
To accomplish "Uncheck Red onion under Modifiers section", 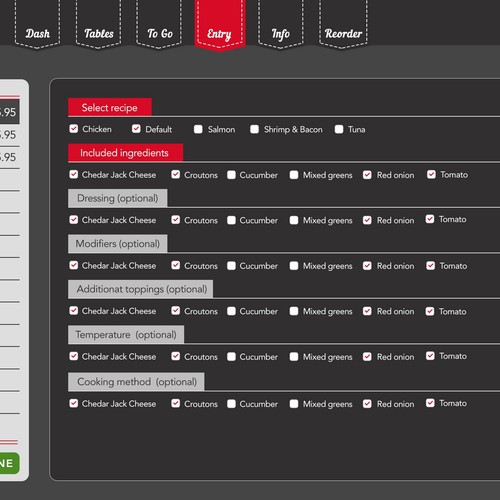I will pos(367,266).
